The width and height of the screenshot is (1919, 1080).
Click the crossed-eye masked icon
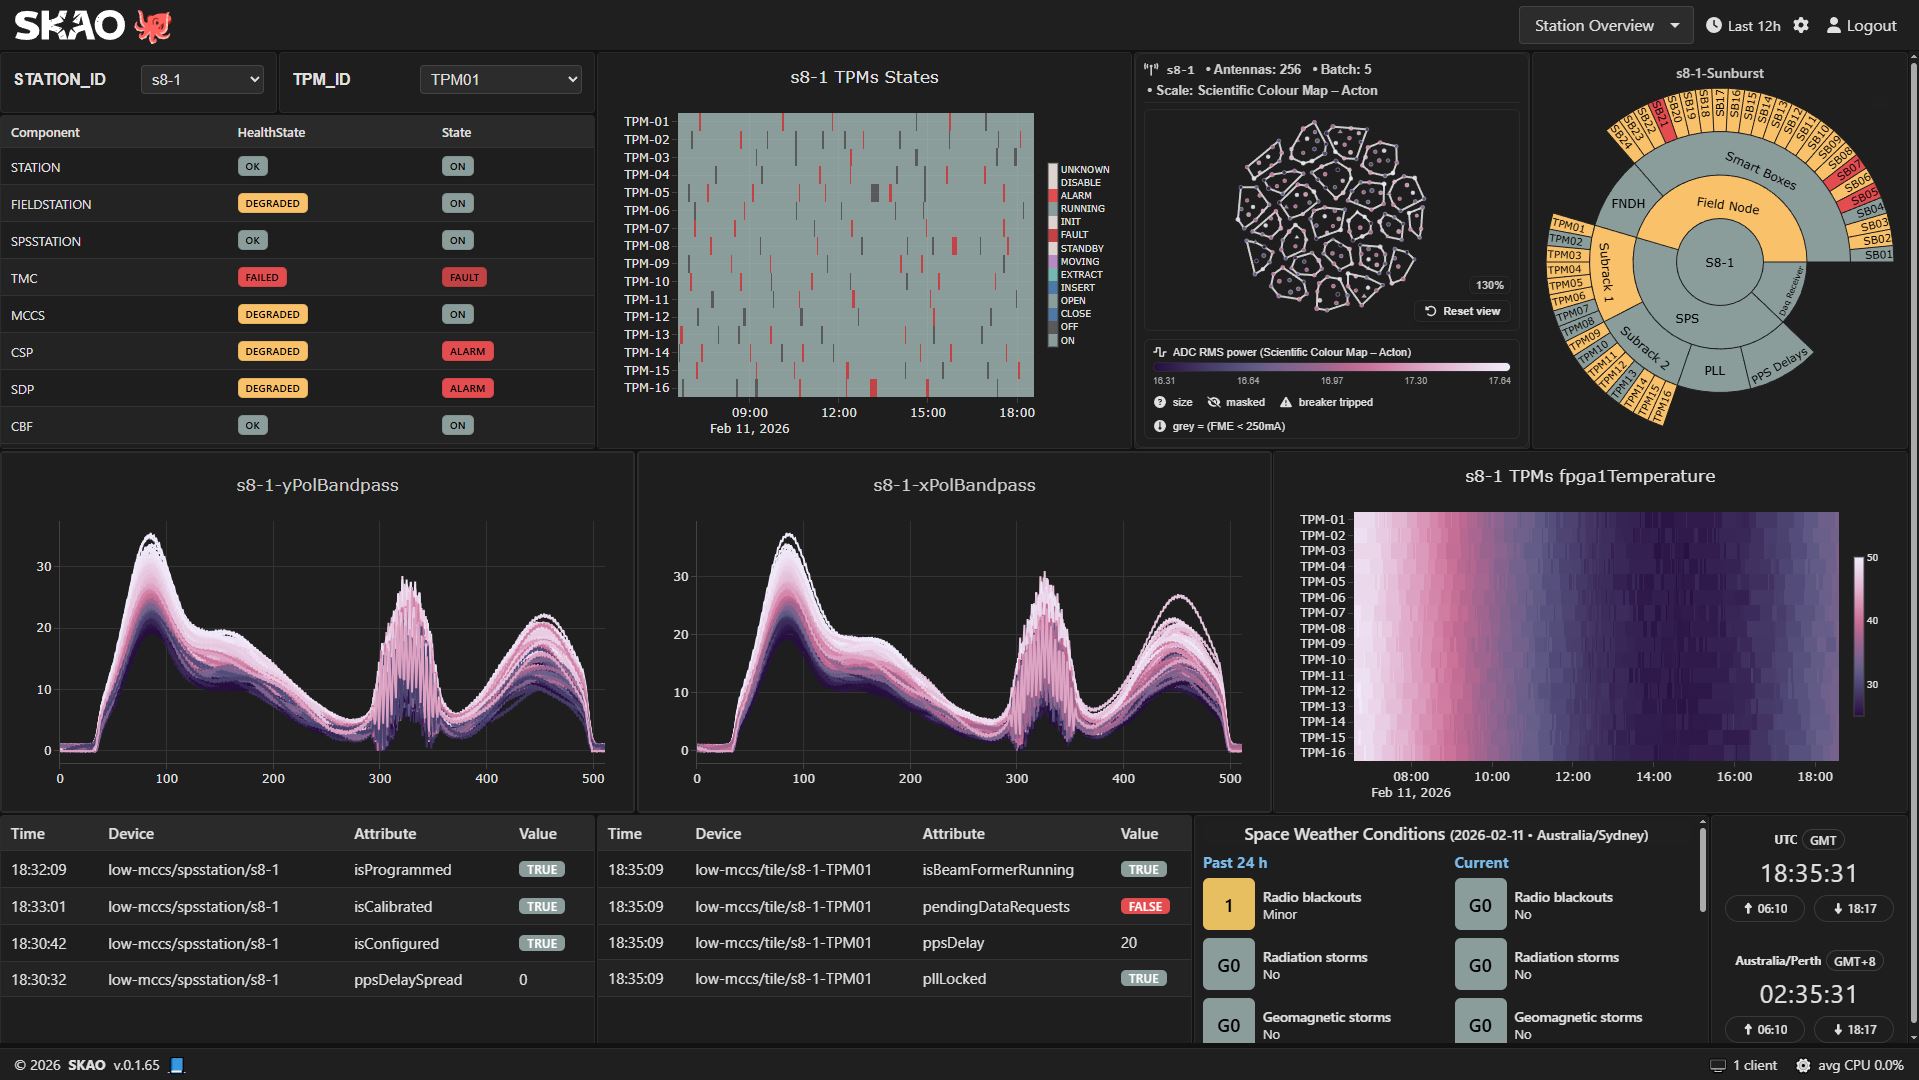[x=1214, y=402]
